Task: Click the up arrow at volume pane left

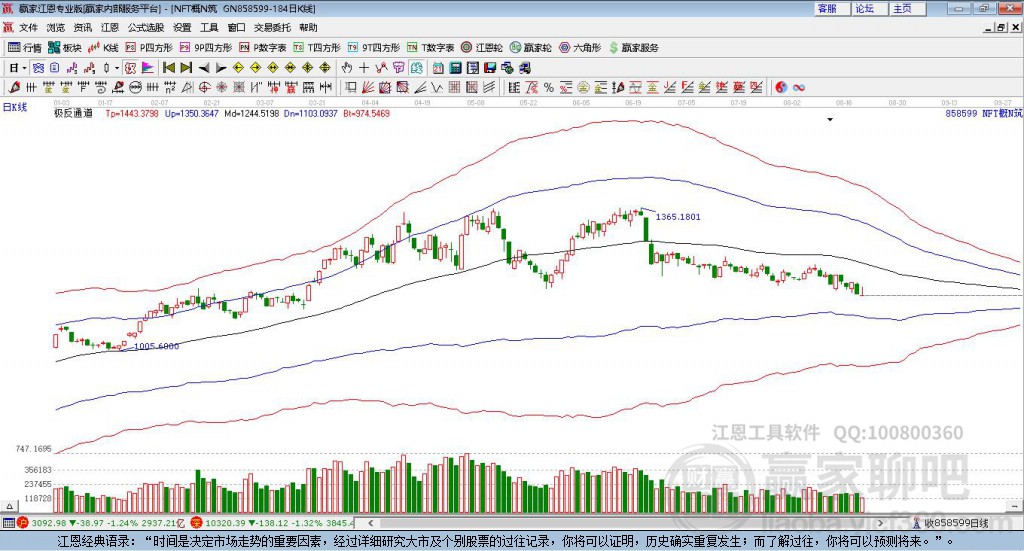Action: [x=9, y=506]
